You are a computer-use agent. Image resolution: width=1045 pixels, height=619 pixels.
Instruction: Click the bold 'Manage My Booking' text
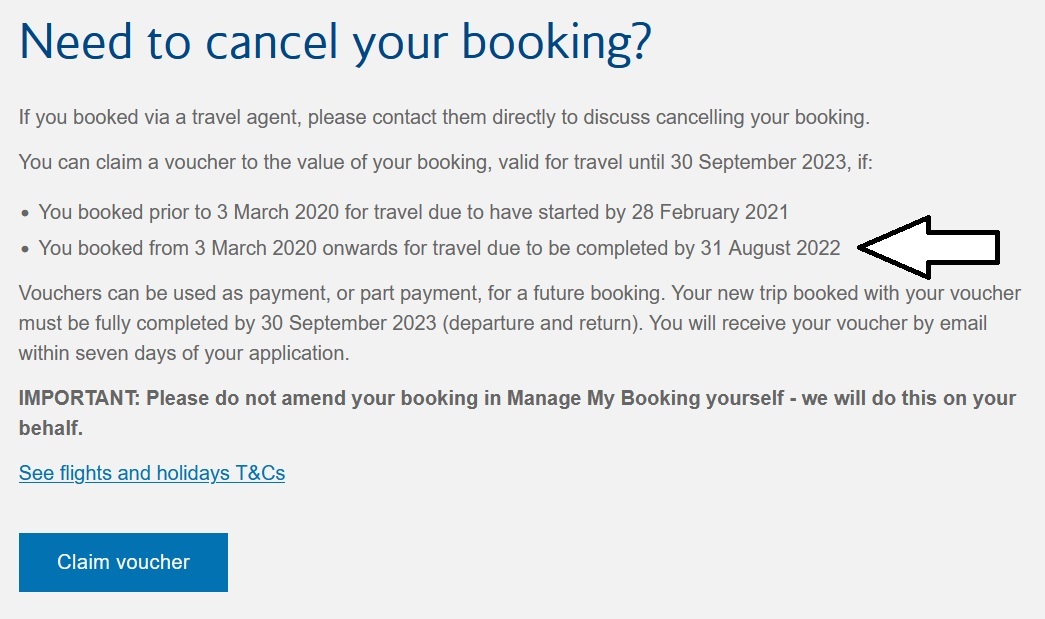(588, 398)
